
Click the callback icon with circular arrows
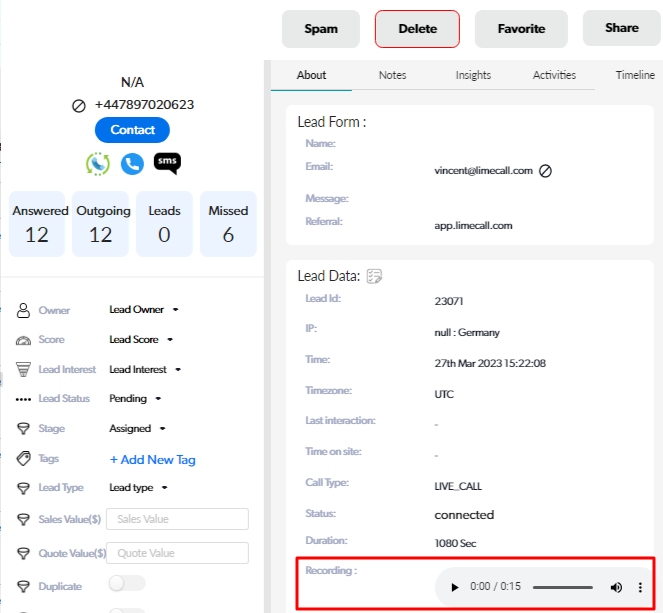point(98,163)
